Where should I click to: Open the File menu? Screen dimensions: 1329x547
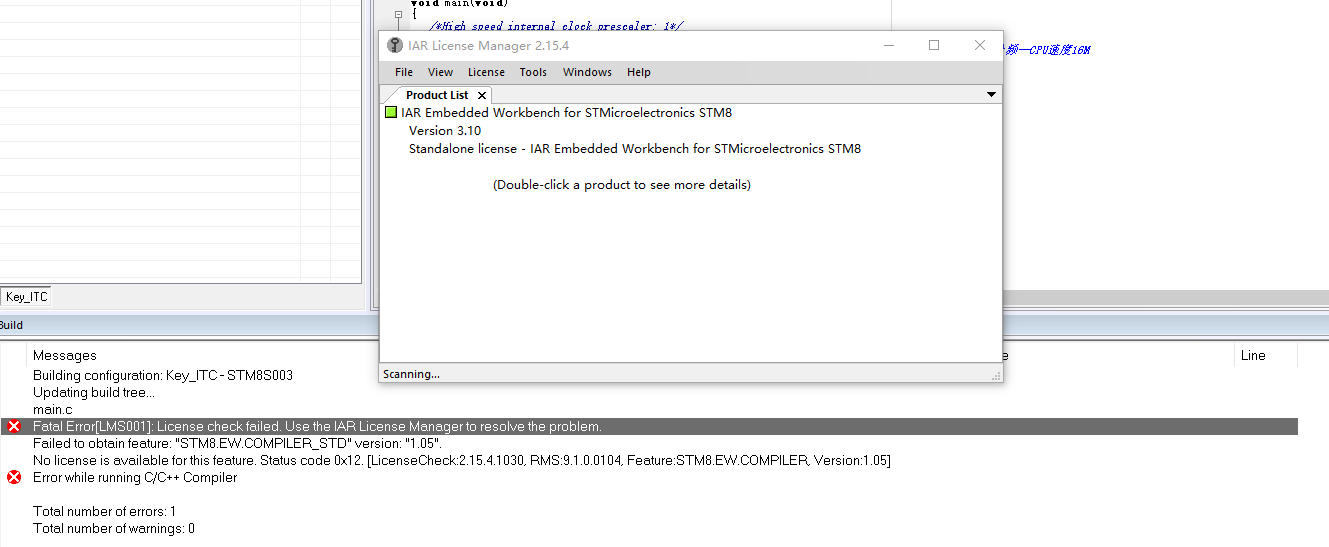point(404,72)
